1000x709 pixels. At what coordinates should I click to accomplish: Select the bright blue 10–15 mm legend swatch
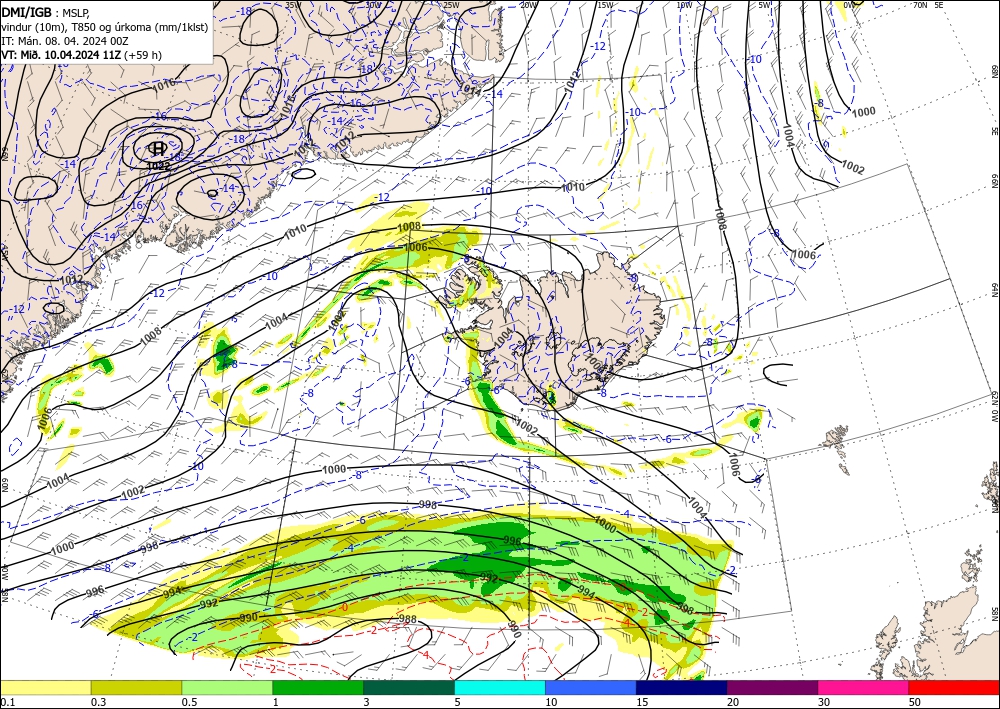591,687
